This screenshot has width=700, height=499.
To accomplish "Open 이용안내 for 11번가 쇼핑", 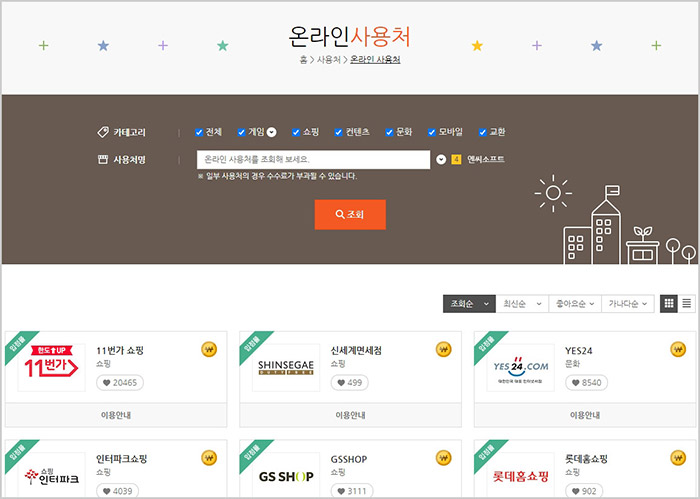I will [x=116, y=415].
